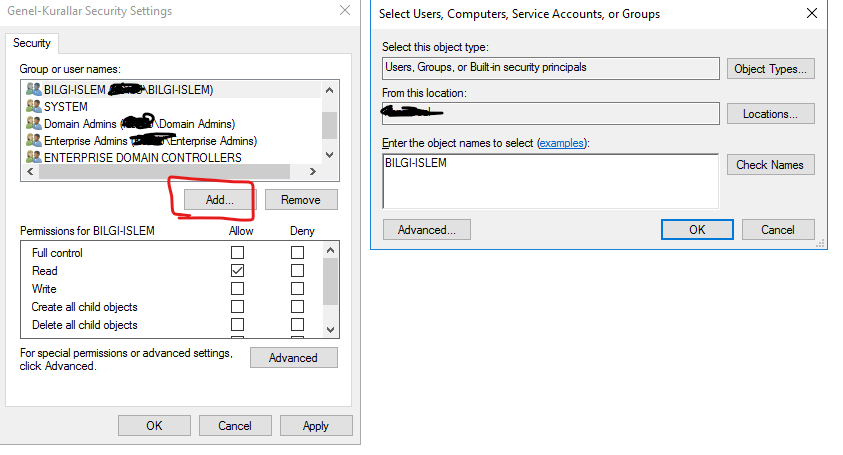Click Check Names button

click(770, 165)
